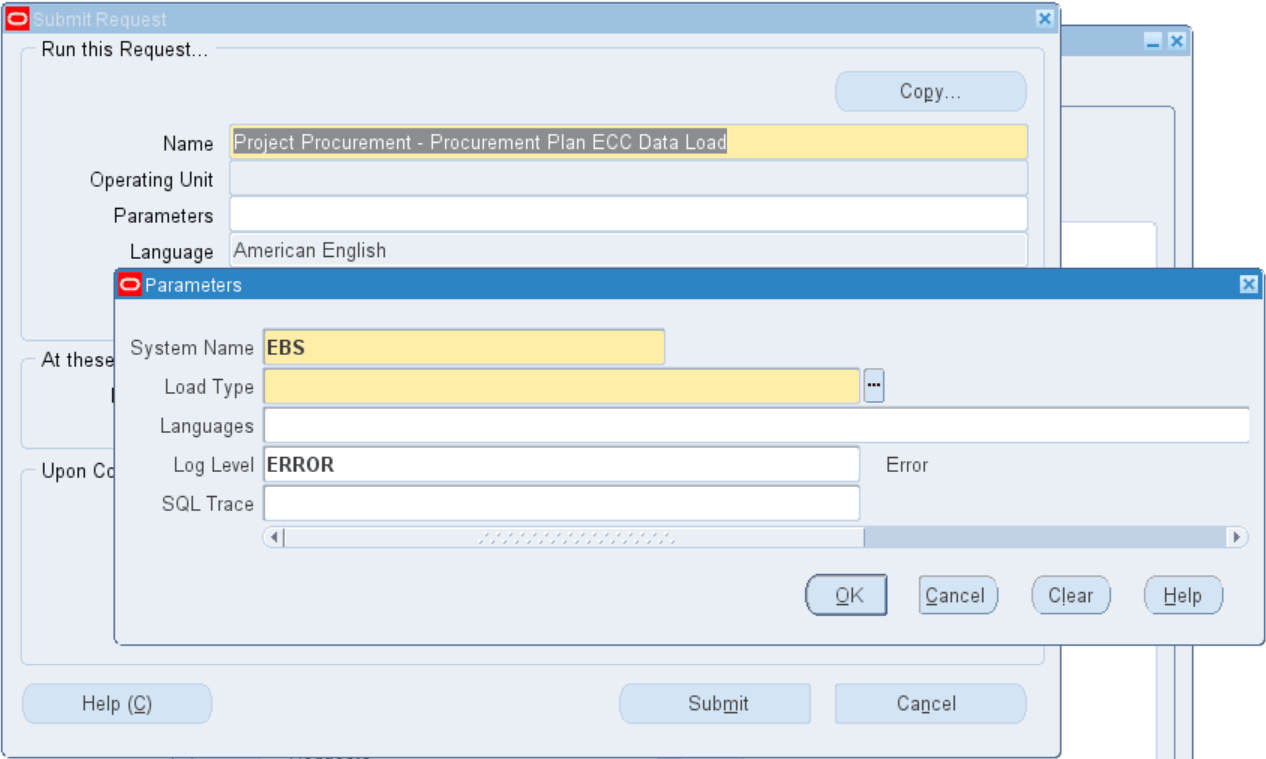Viewport: 1266px width, 759px height.
Task: Click the horizontal scrollbar left arrow
Action: [x=274, y=537]
